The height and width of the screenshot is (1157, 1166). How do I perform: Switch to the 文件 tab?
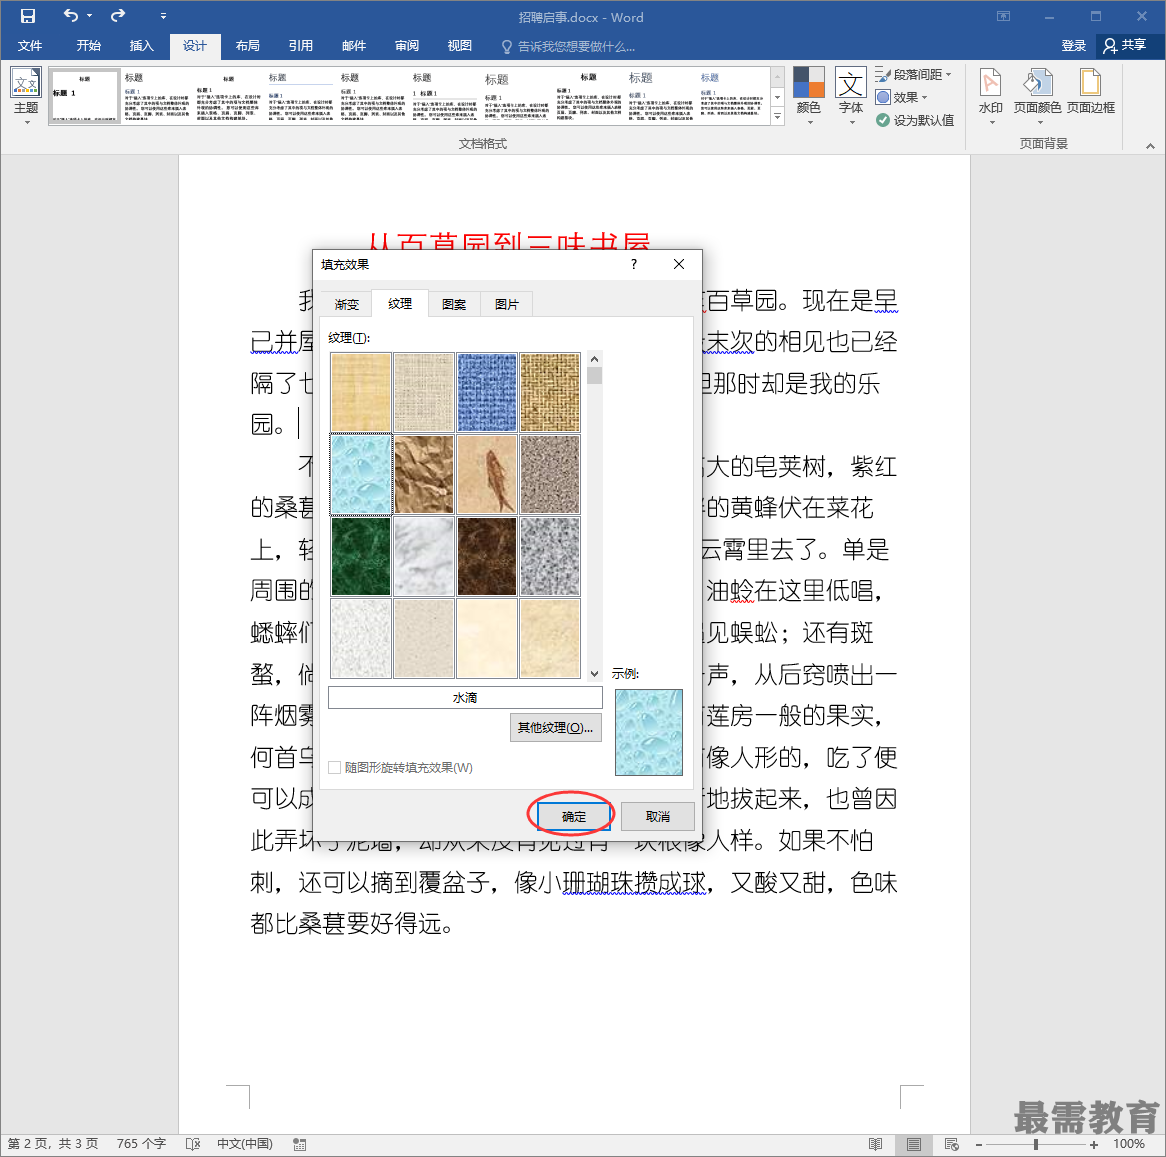30,46
